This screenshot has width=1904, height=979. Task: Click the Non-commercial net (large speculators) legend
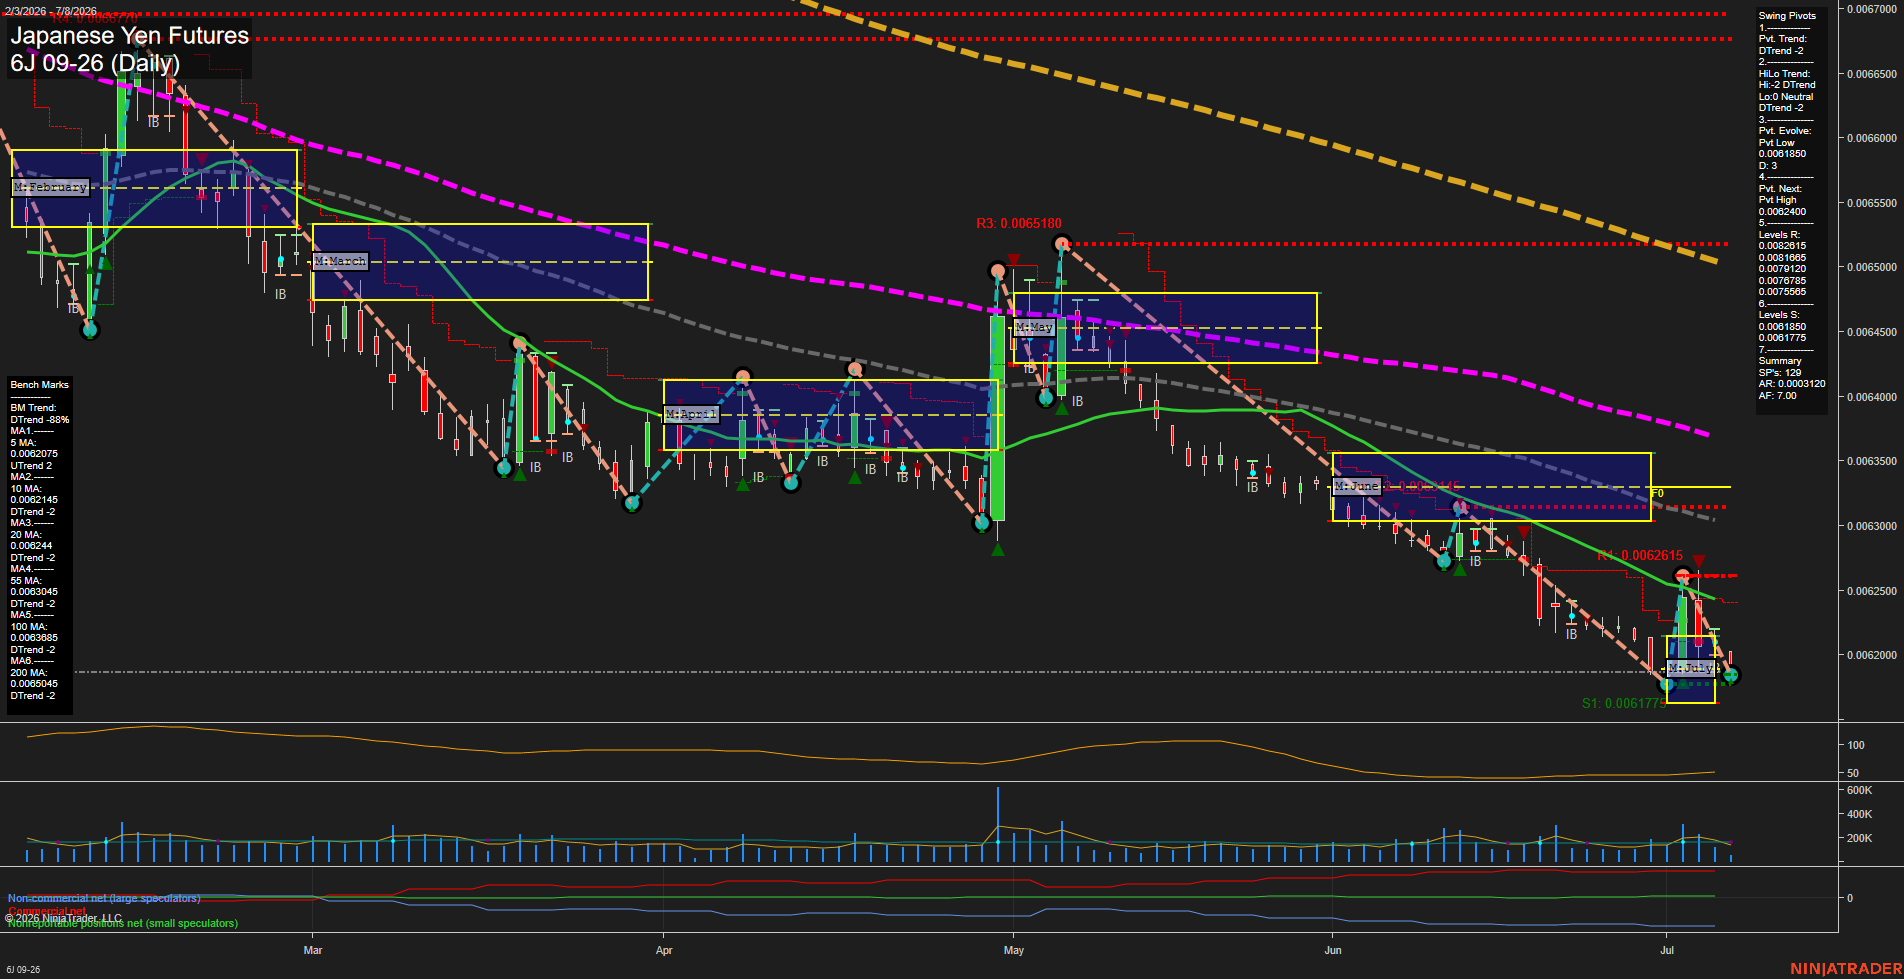pos(104,899)
